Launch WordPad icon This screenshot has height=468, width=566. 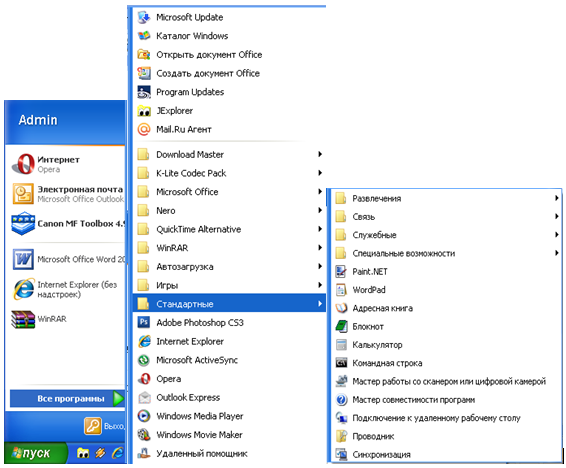tap(341, 290)
